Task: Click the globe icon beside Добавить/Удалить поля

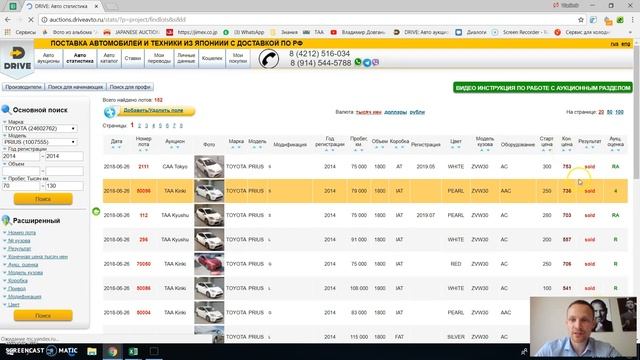Action: tap(109, 112)
